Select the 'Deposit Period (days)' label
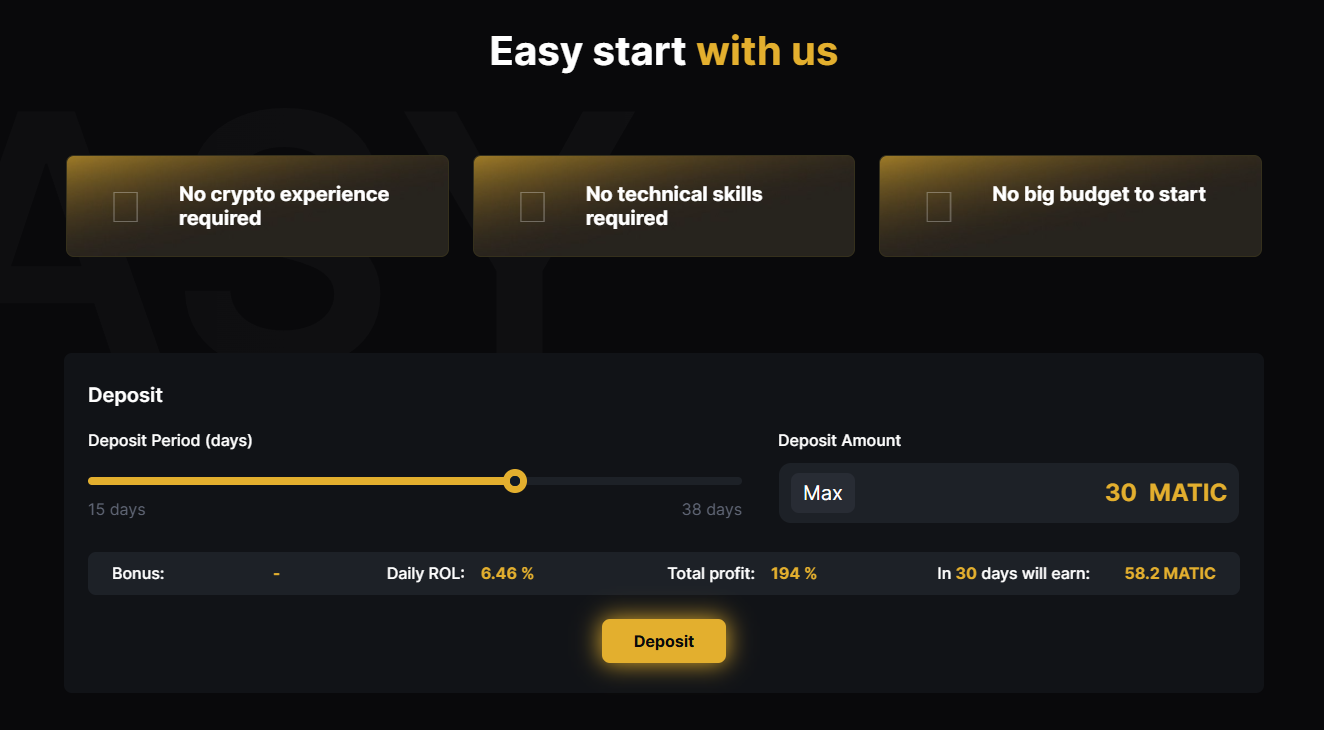1324x730 pixels. pyautogui.click(x=170, y=440)
